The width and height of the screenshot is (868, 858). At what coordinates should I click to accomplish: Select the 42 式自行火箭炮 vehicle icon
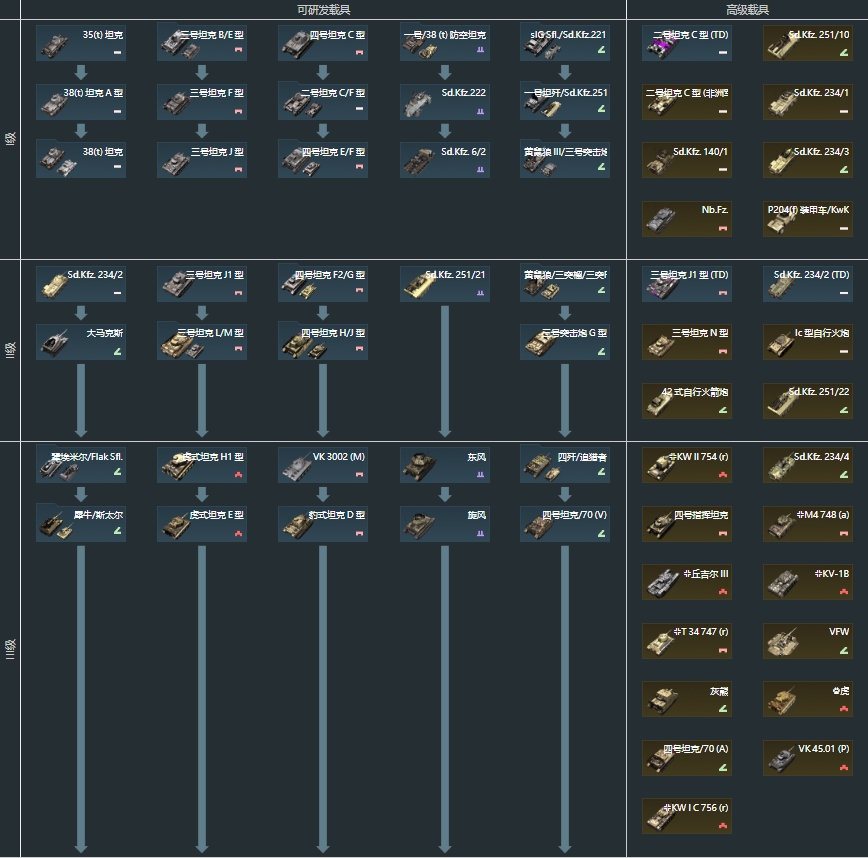(659, 403)
